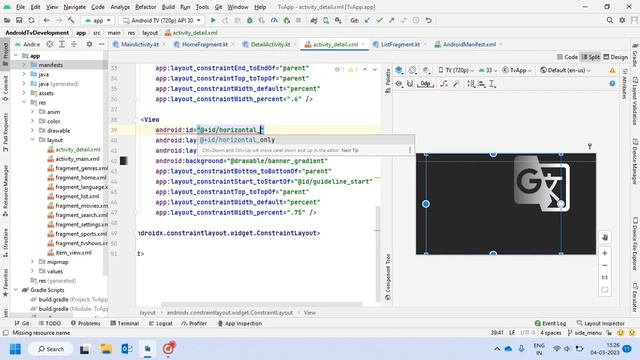
Task: Toggle View Options eye icon in design toolbar
Action: tap(399, 84)
